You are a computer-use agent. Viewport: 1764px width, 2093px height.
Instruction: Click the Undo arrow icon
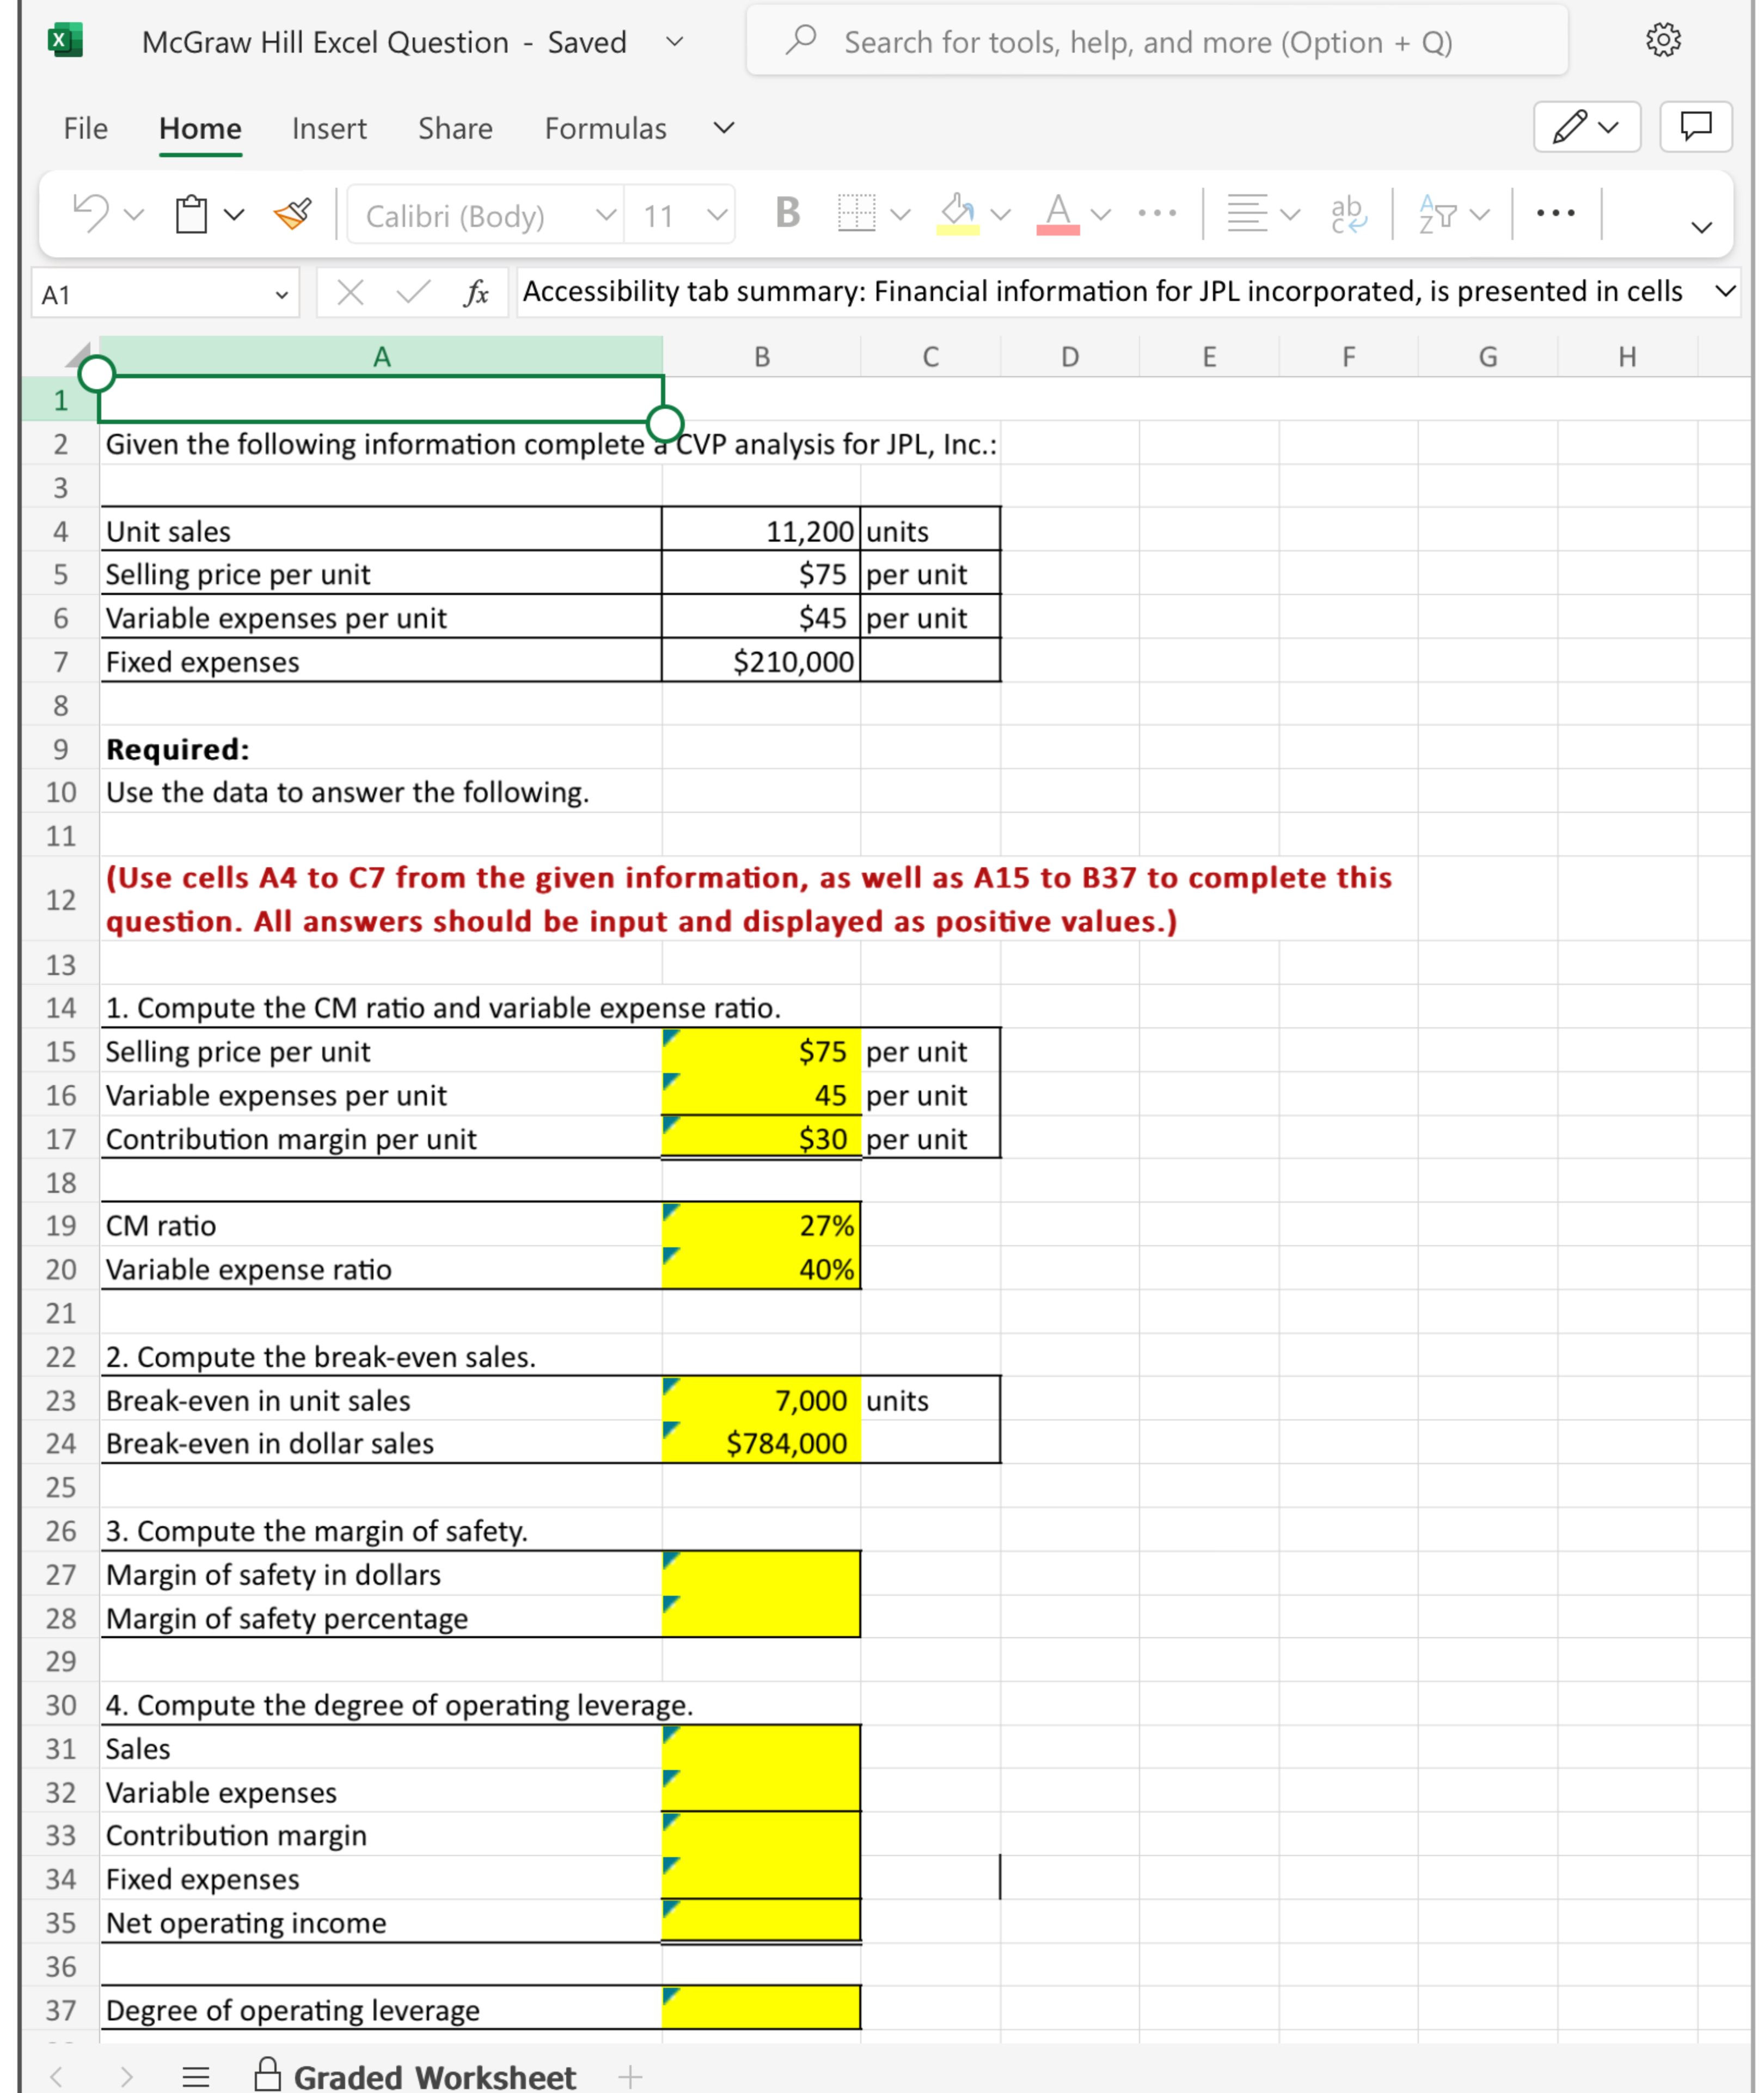(91, 214)
